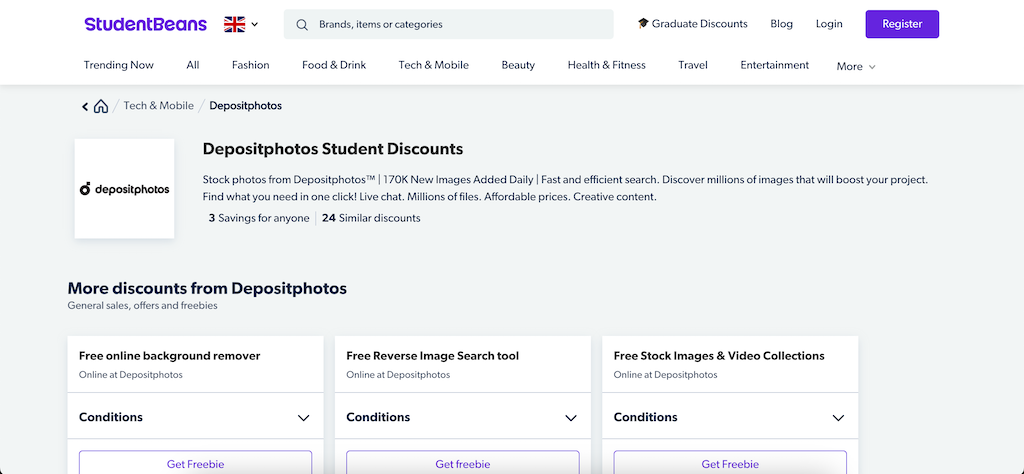The image size is (1024, 474).
Task: Click Free online background remover title
Action: point(170,356)
